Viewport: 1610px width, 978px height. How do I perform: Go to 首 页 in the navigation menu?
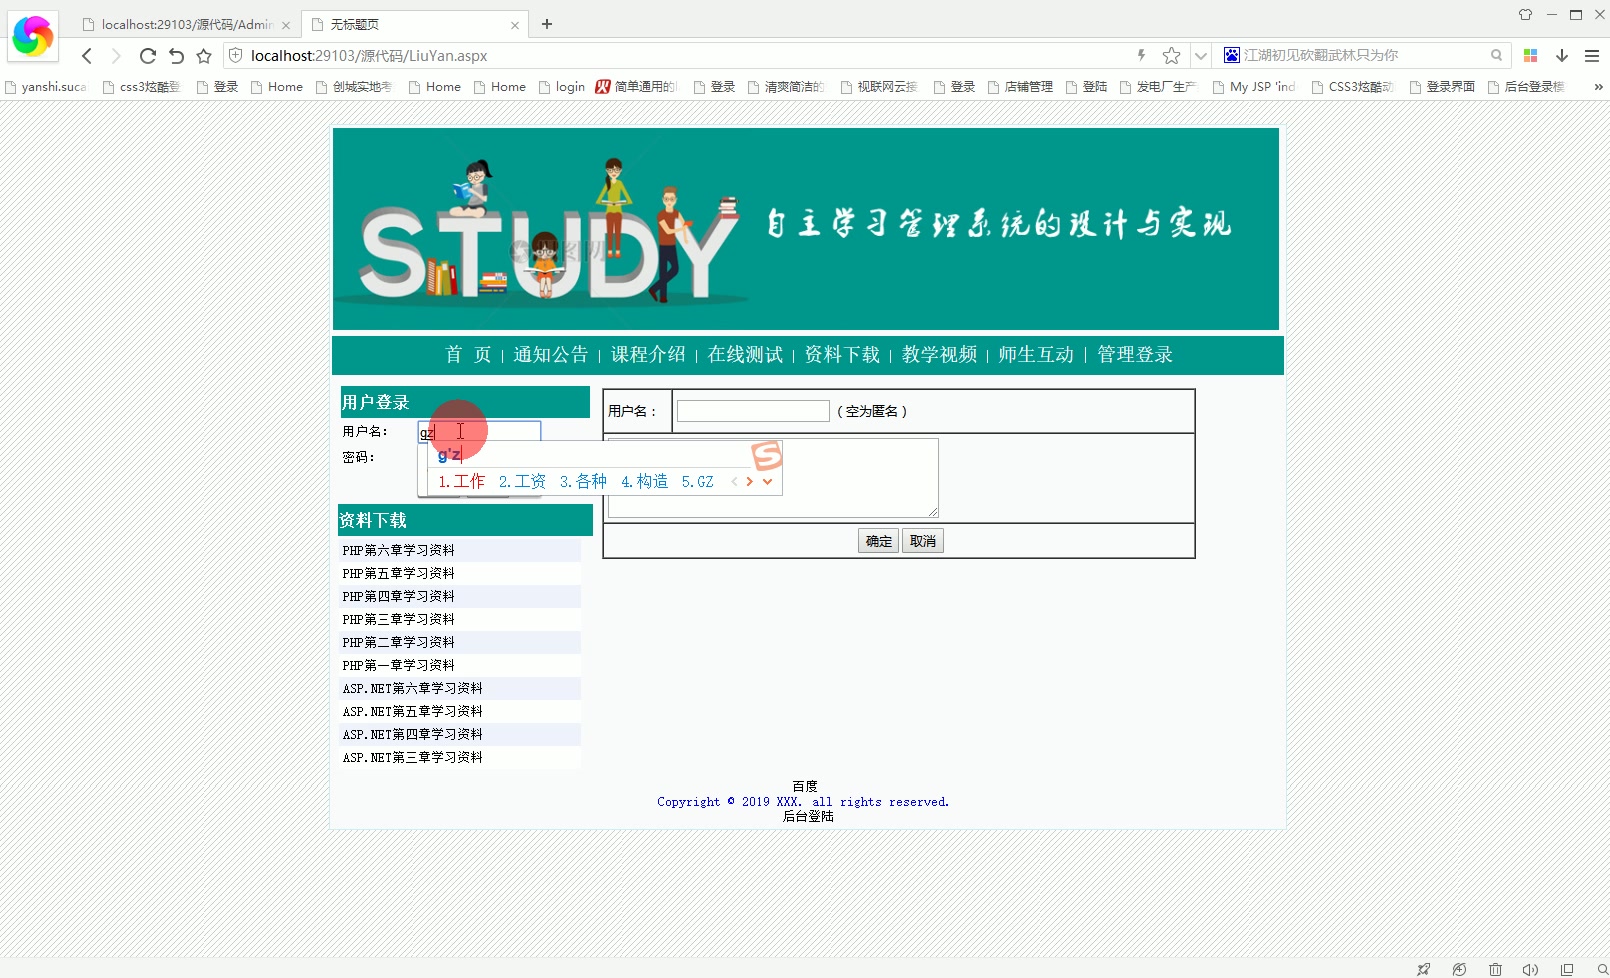(468, 355)
